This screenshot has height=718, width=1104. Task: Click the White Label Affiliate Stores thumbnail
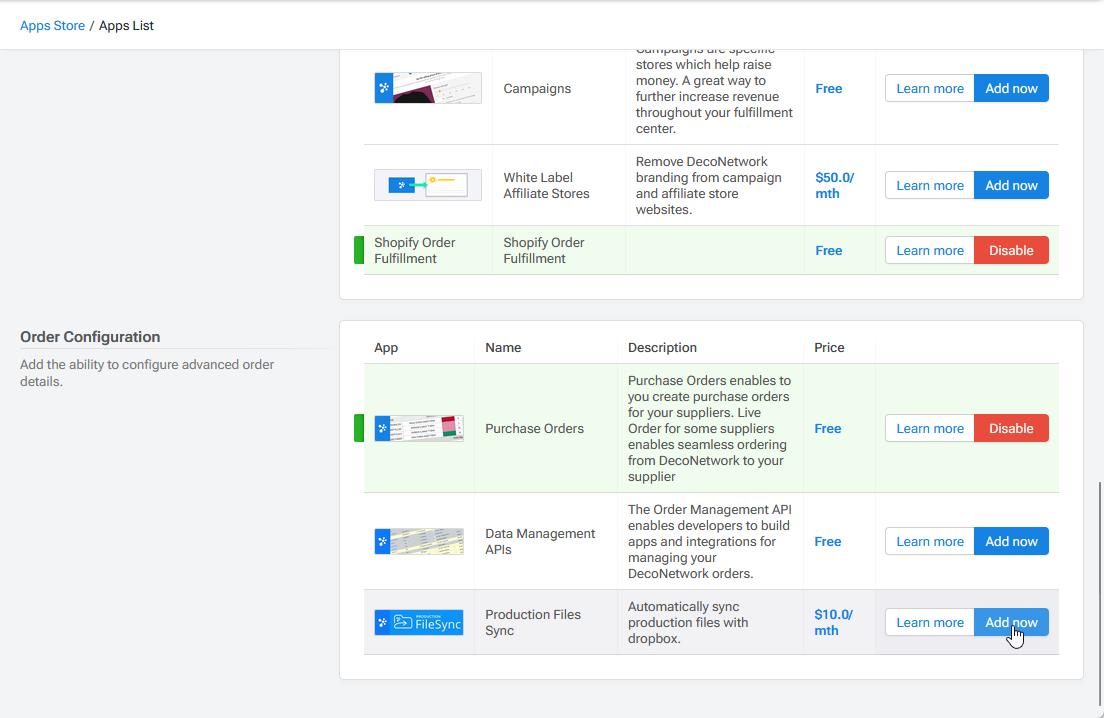coord(428,185)
